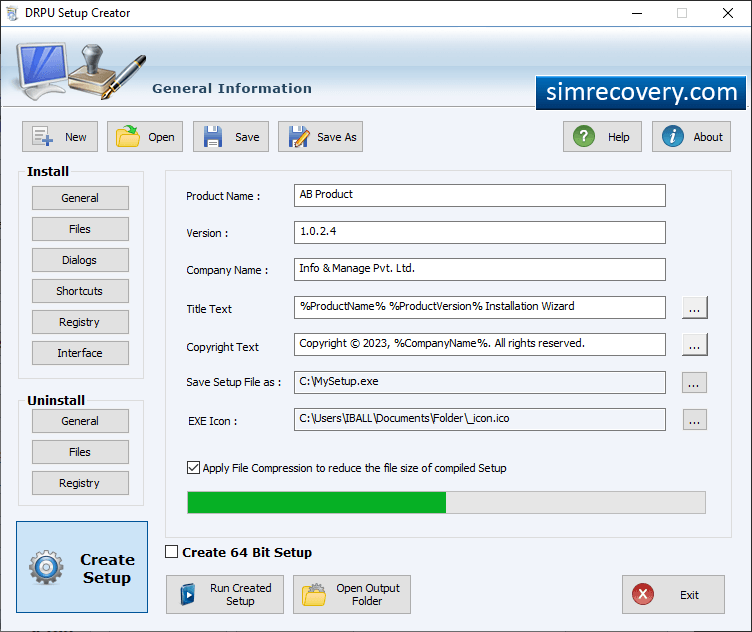Toggle Apply File Compression checkbox
The height and width of the screenshot is (632, 752).
193,468
